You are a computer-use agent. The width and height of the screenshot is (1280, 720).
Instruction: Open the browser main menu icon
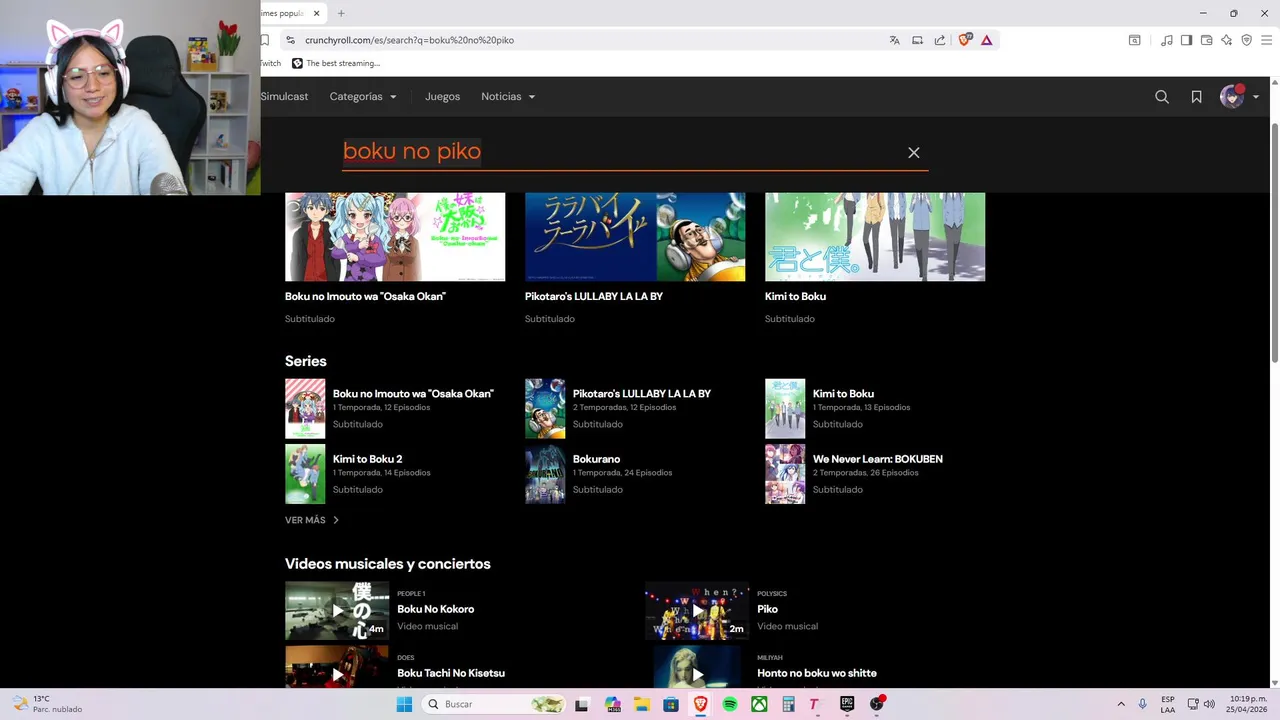click(1267, 40)
